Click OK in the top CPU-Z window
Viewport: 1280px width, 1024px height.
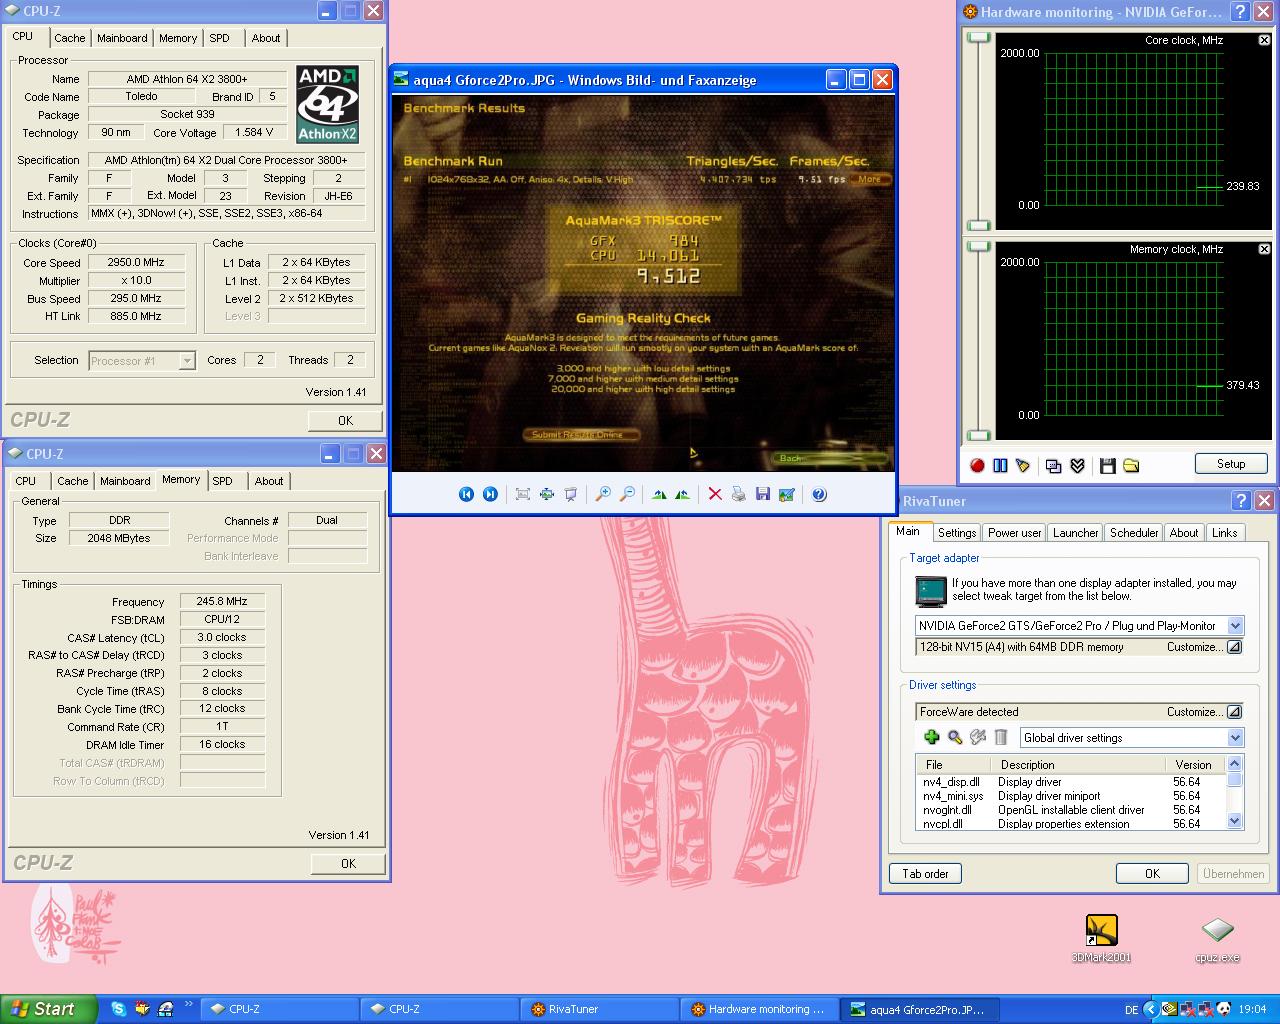pos(346,421)
